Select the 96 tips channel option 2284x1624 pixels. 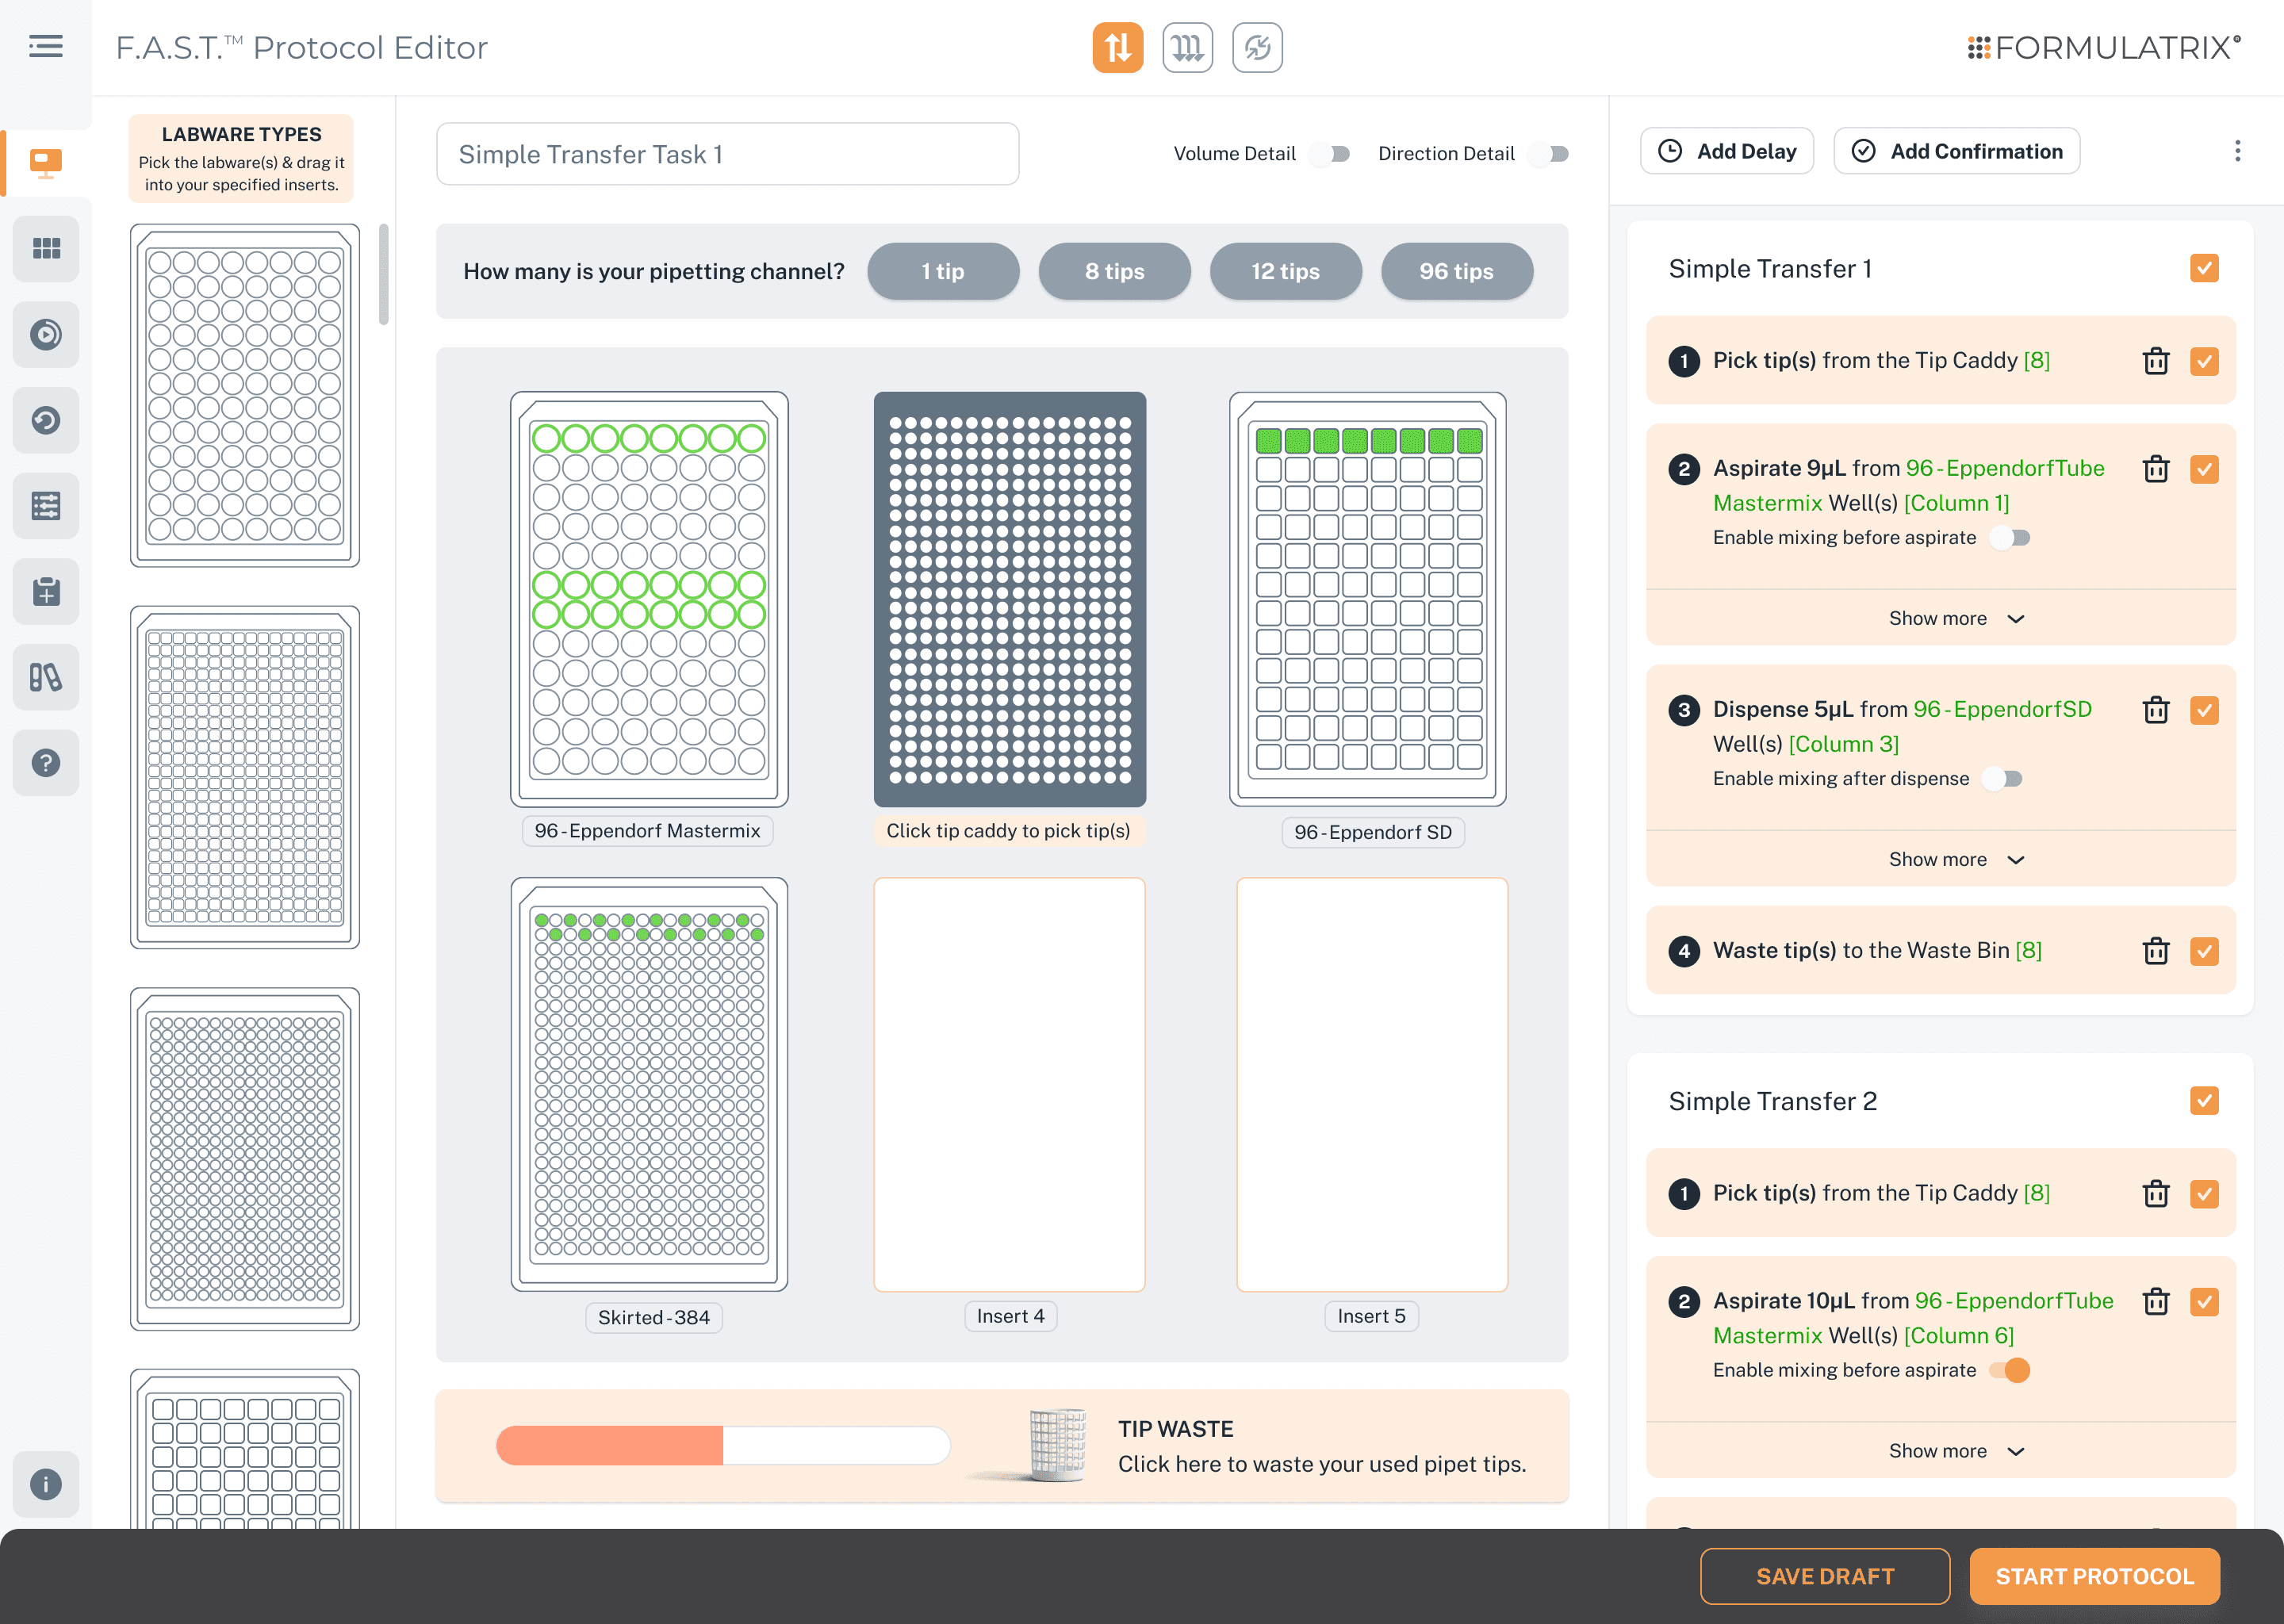(1456, 271)
